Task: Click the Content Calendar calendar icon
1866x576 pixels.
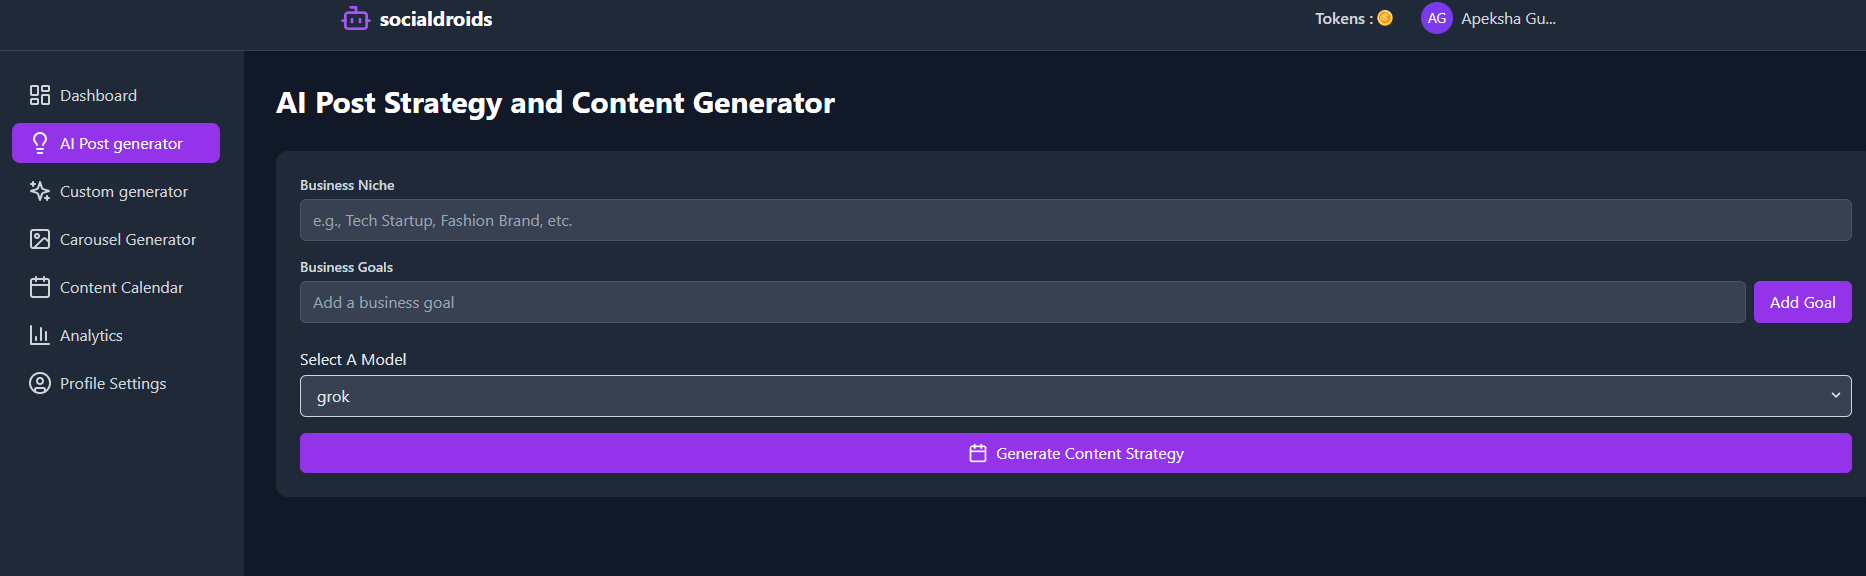Action: [x=40, y=287]
